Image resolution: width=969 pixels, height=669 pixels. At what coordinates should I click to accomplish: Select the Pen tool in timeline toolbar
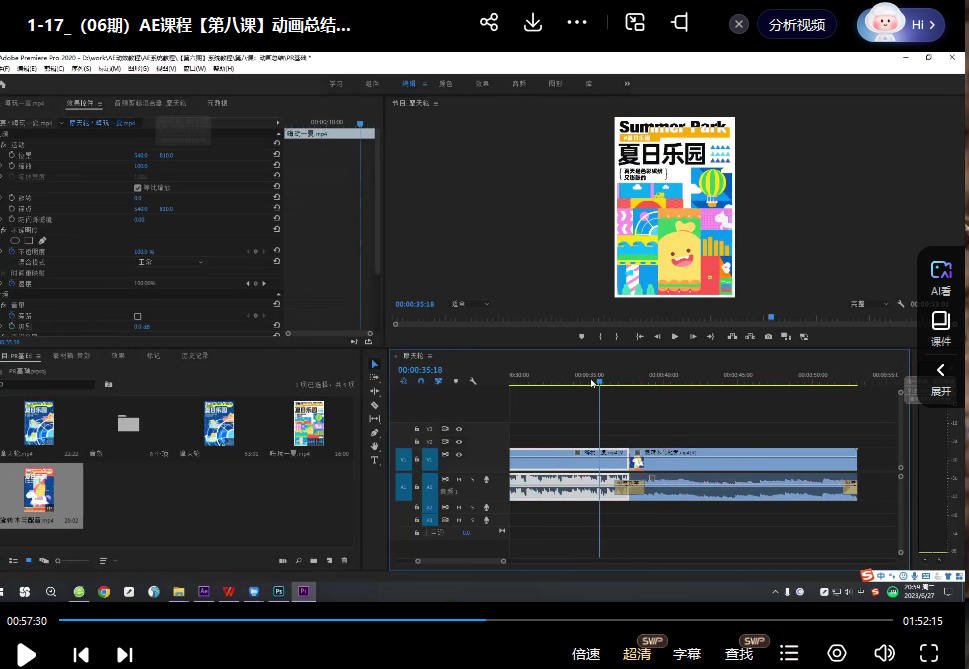tap(375, 432)
